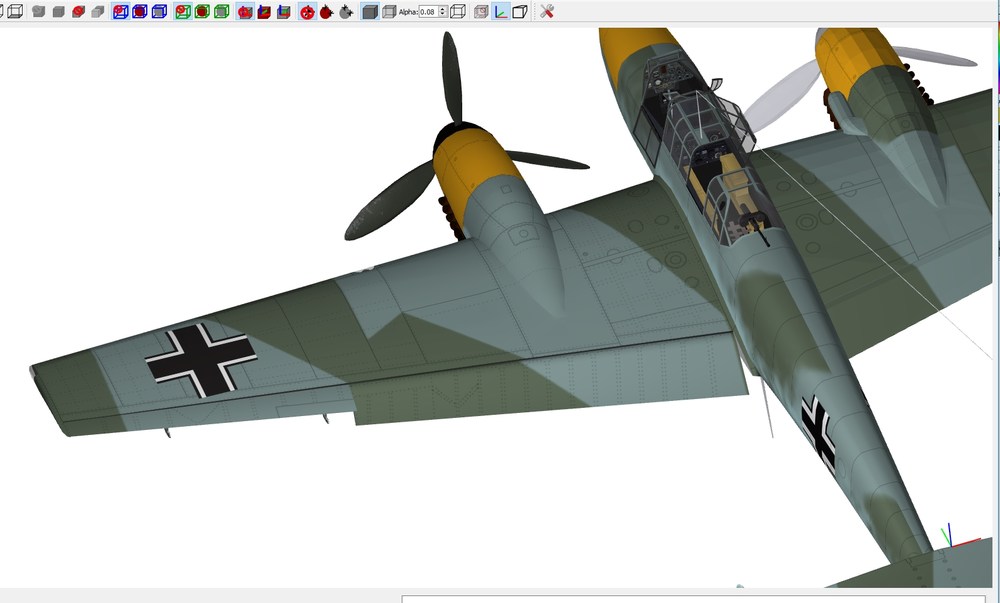Select the green wireframe cube with red sphere
This screenshot has height=603, width=1000.
tap(182, 11)
